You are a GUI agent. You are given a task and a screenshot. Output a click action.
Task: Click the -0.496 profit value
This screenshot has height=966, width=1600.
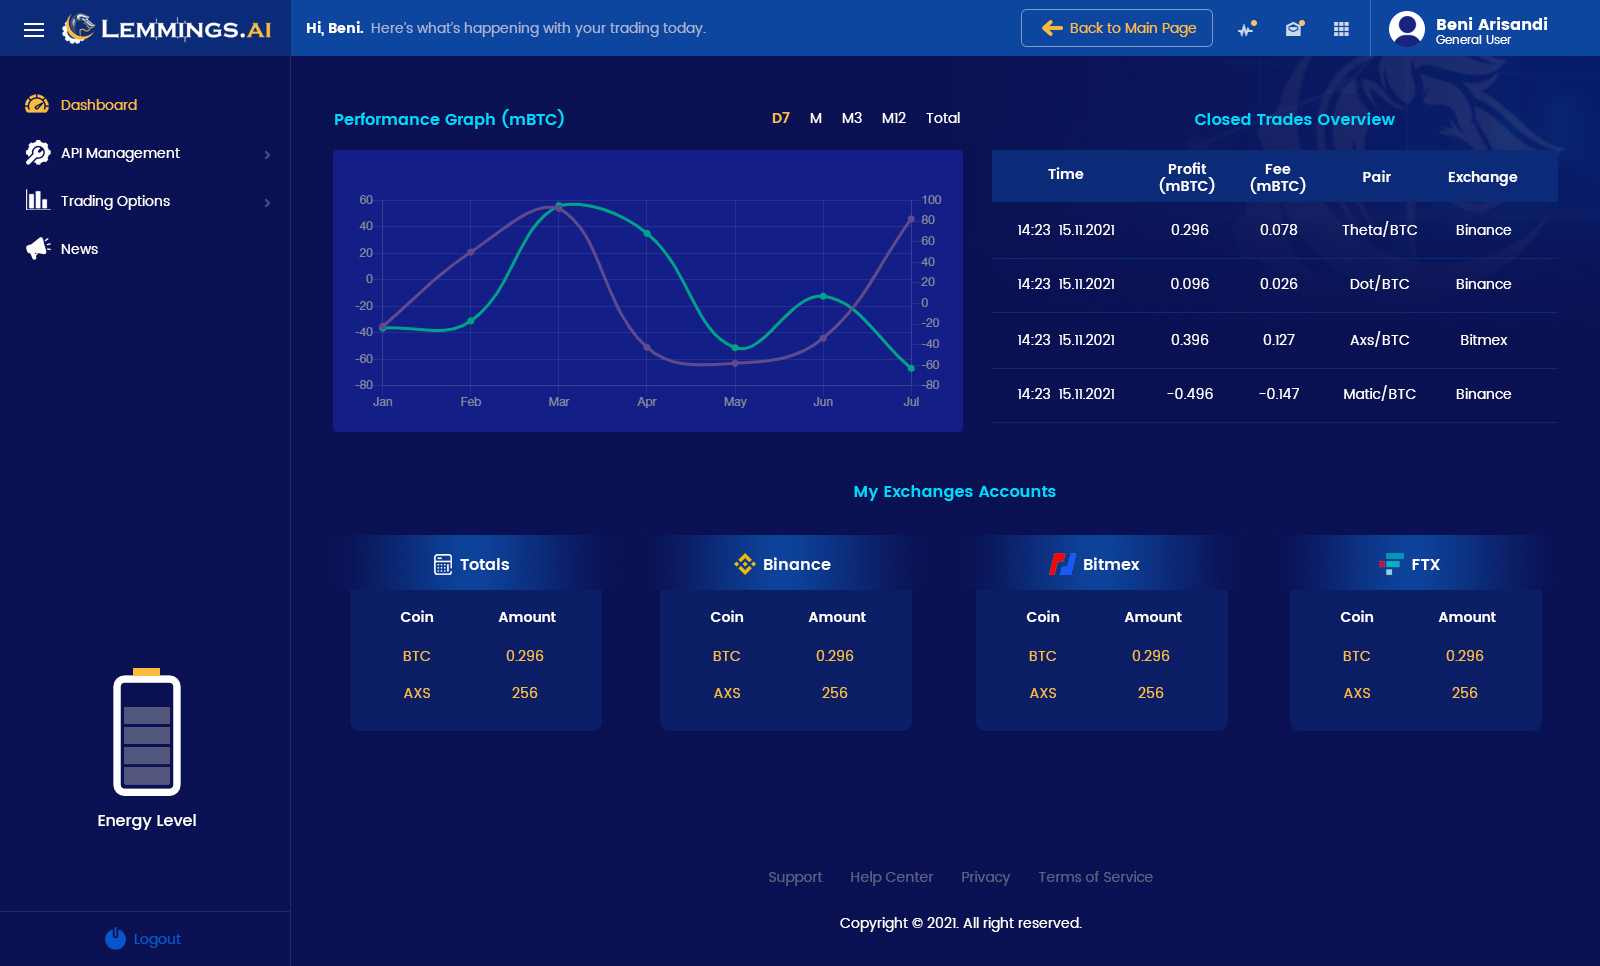click(x=1190, y=394)
